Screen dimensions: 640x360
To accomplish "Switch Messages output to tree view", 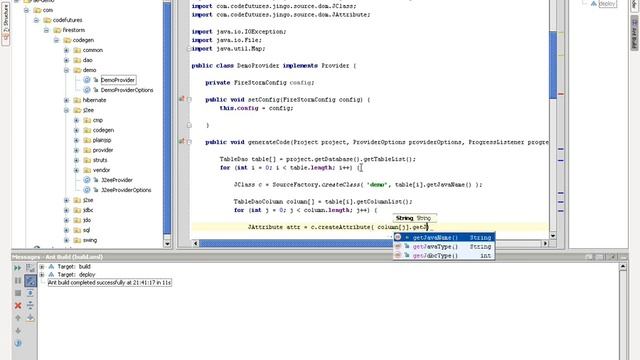I will [x=30, y=268].
